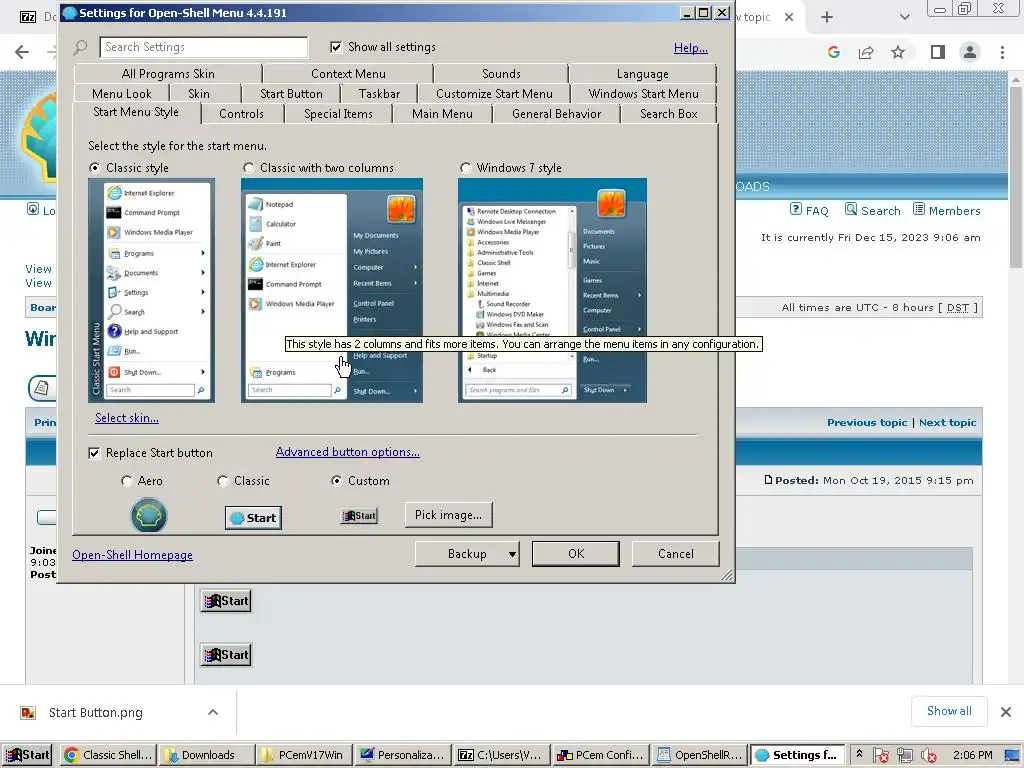Select the Custom start button radio

(x=337, y=481)
